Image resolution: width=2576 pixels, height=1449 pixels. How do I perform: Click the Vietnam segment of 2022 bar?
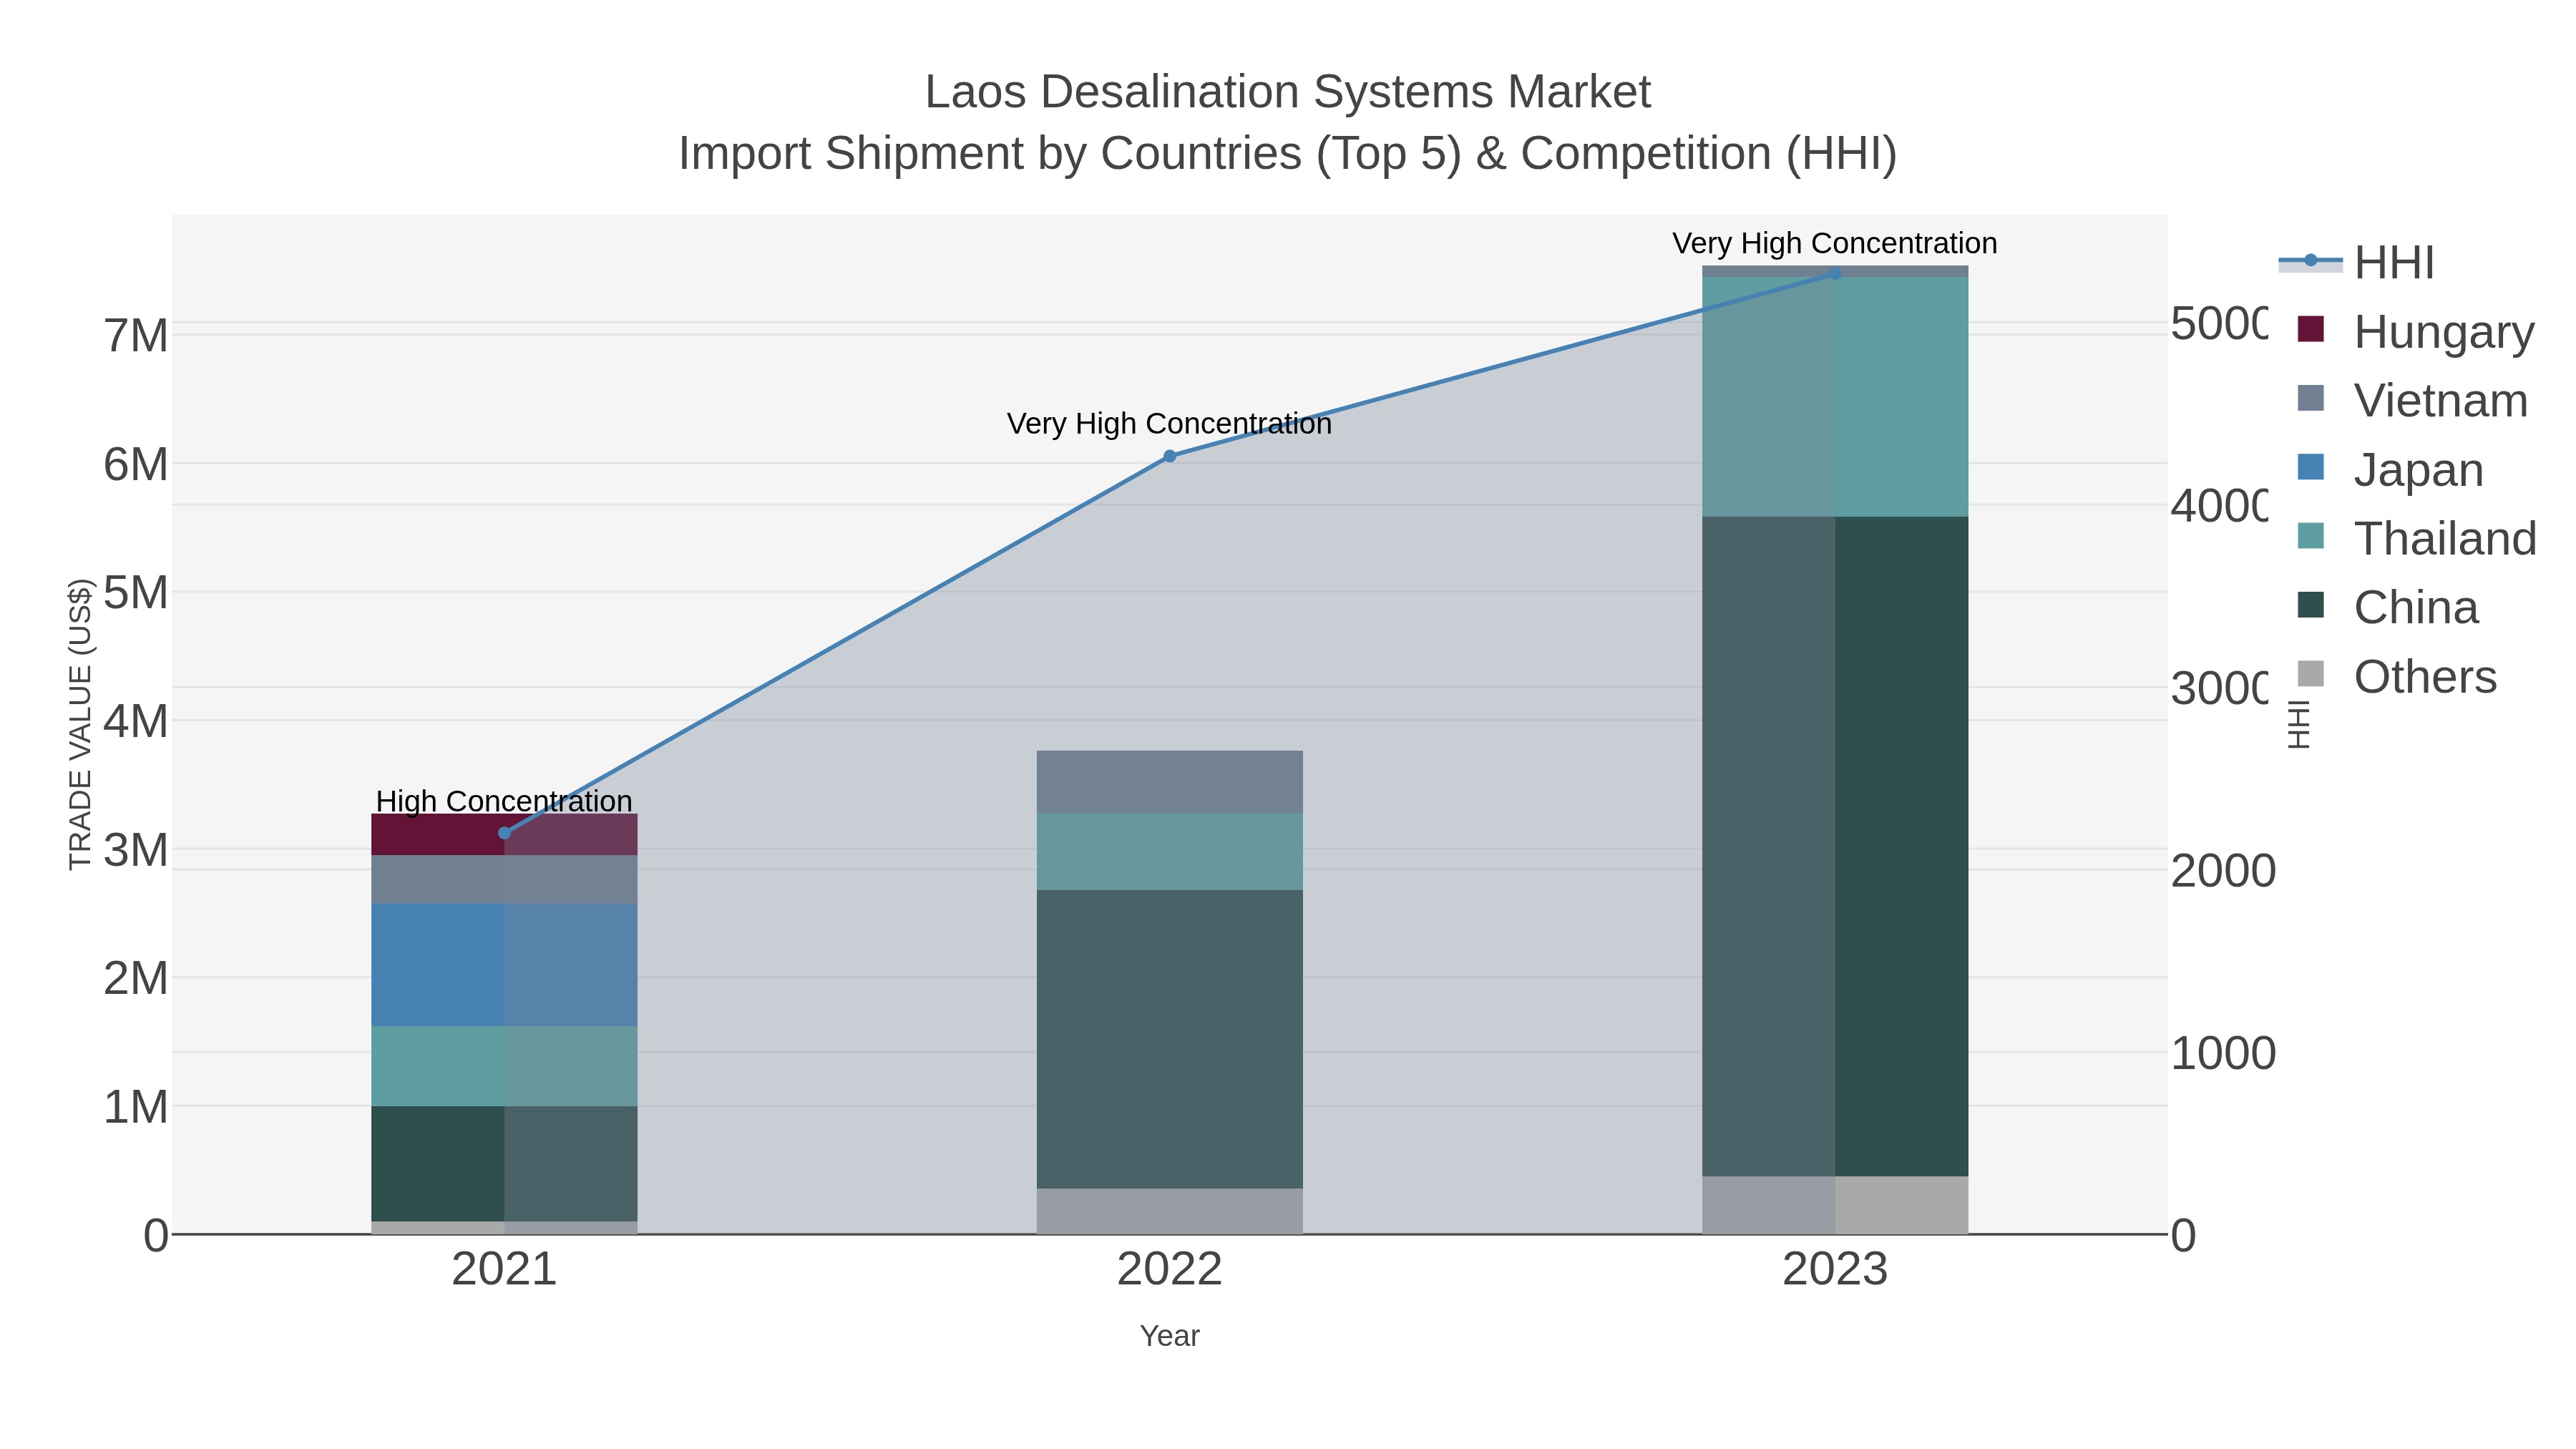click(x=1170, y=782)
